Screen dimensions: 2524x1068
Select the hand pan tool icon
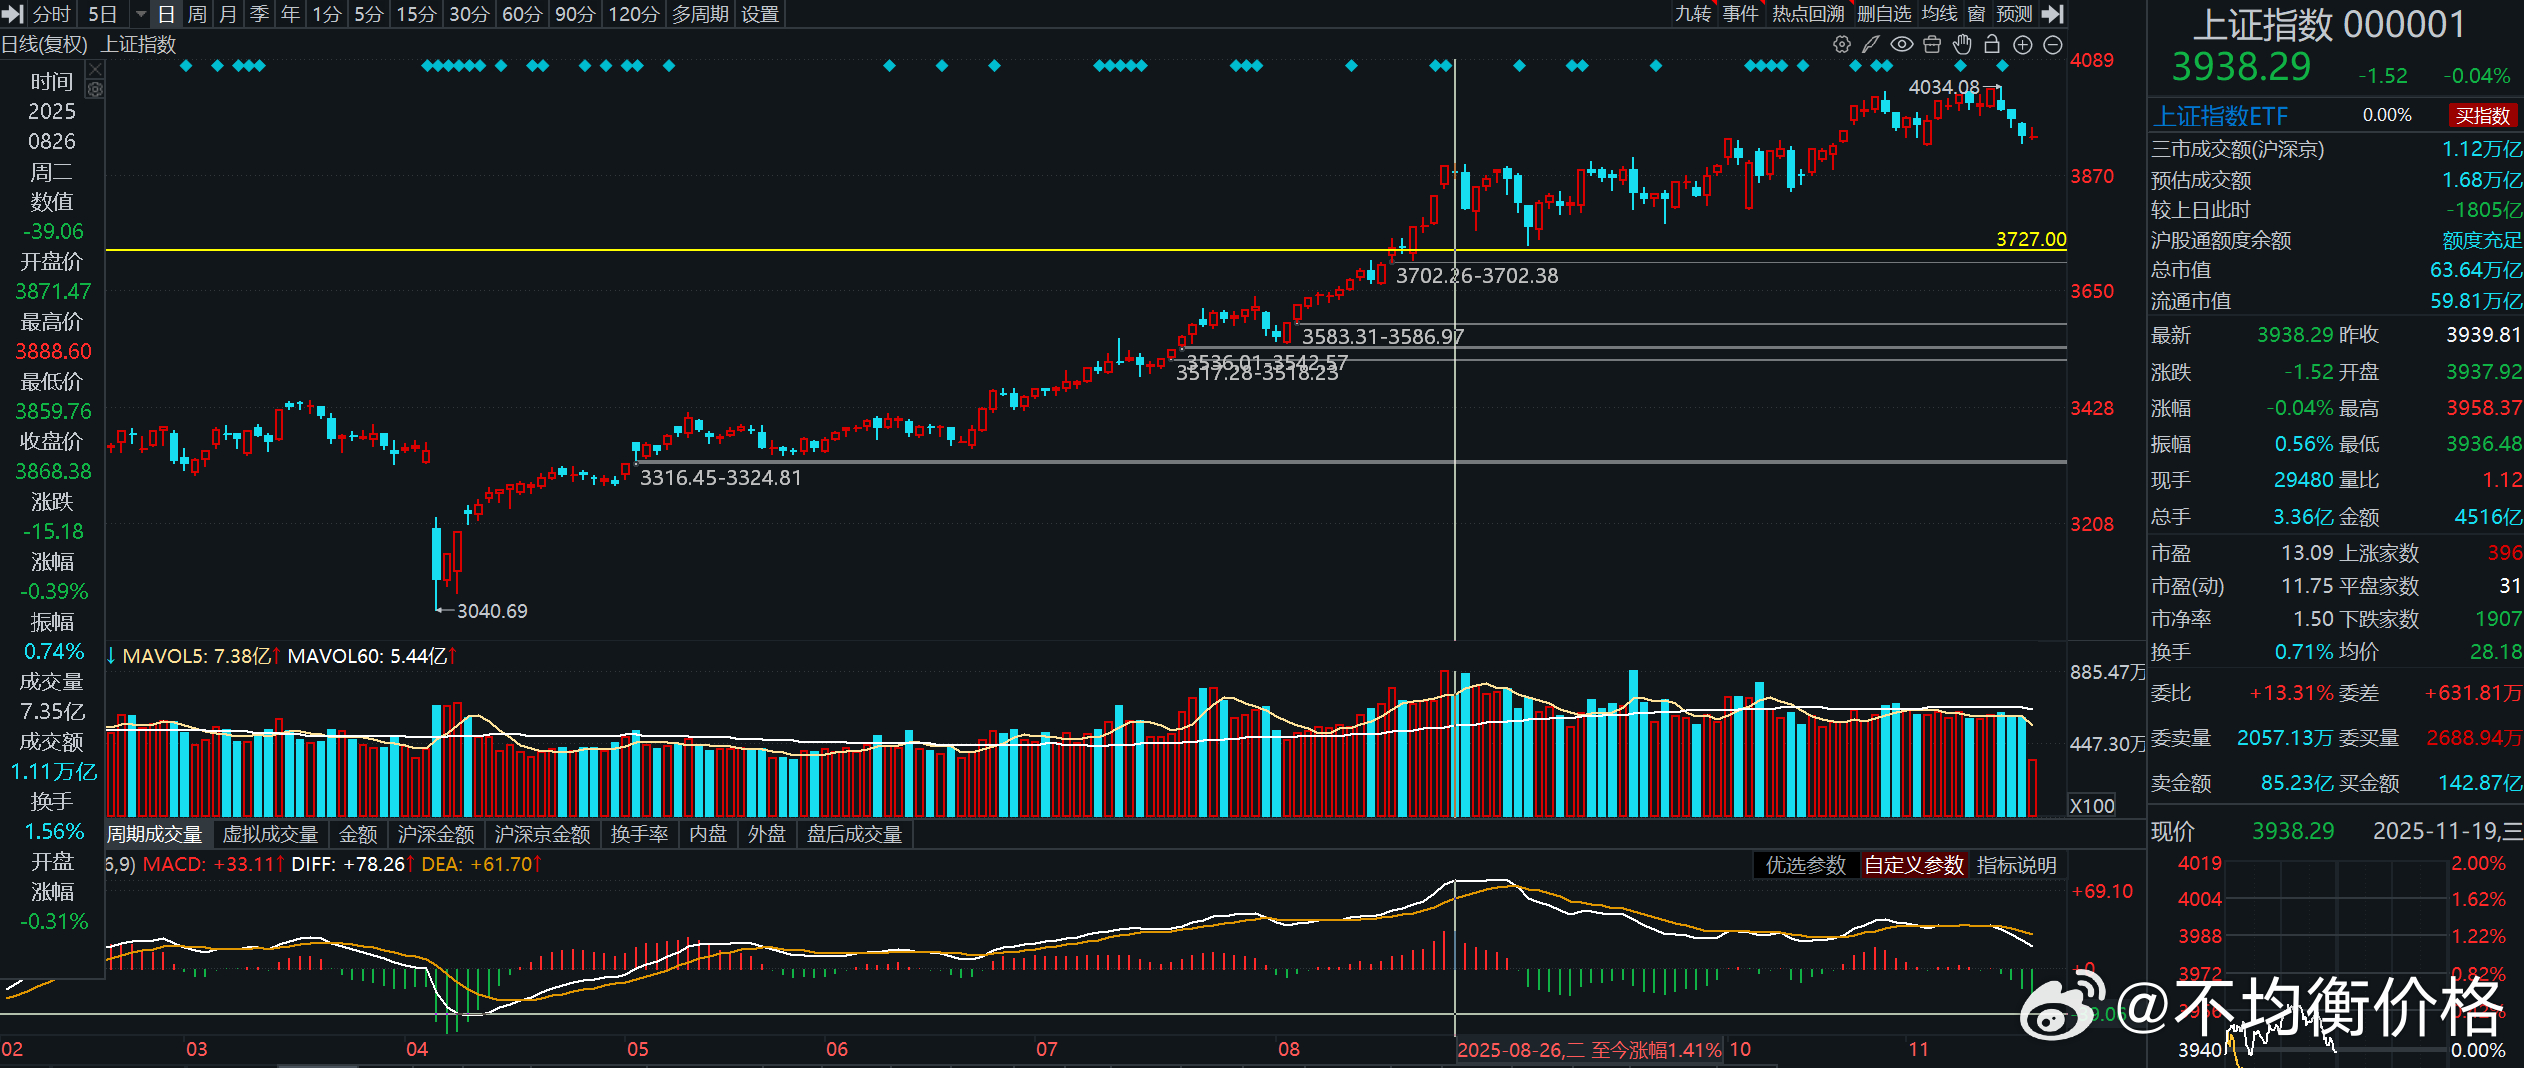click(1962, 44)
